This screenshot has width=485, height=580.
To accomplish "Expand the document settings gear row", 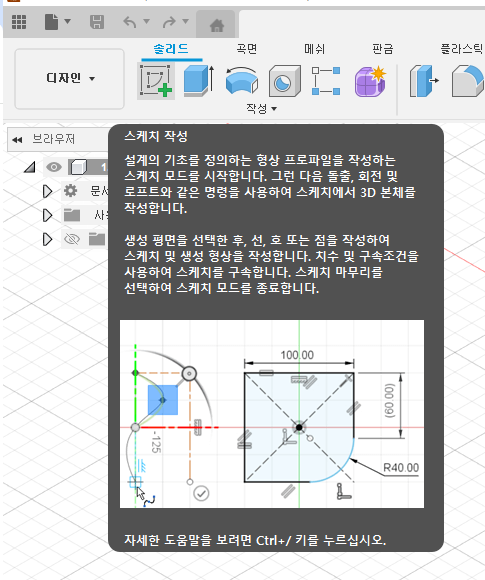I will click(x=47, y=191).
